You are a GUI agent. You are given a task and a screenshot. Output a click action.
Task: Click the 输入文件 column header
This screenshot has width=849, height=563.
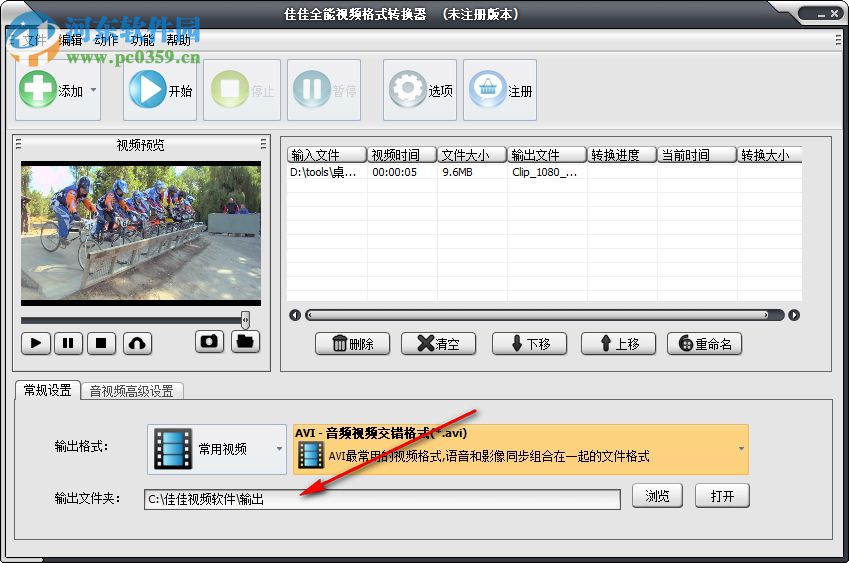tap(327, 155)
